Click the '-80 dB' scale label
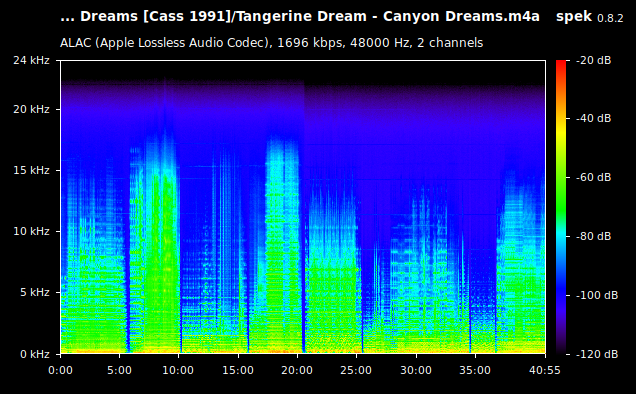This screenshot has height=394, width=636. pos(593,236)
